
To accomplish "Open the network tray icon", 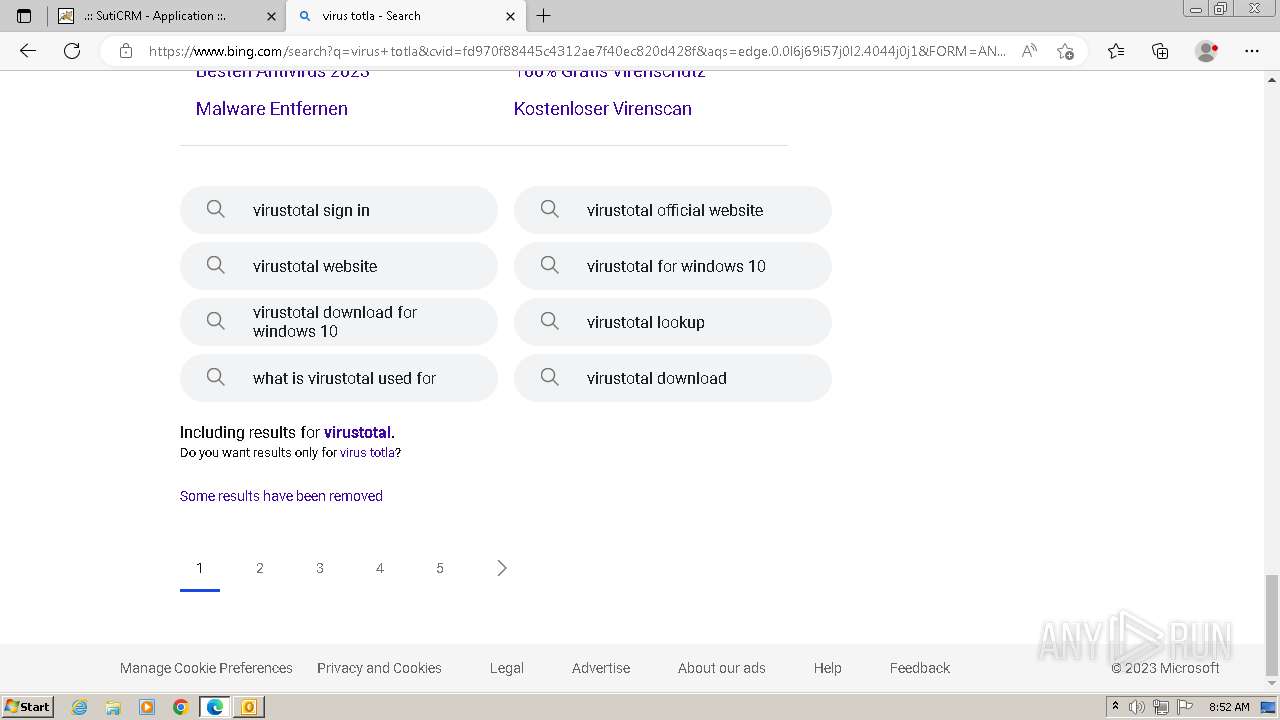I will pos(1161,707).
